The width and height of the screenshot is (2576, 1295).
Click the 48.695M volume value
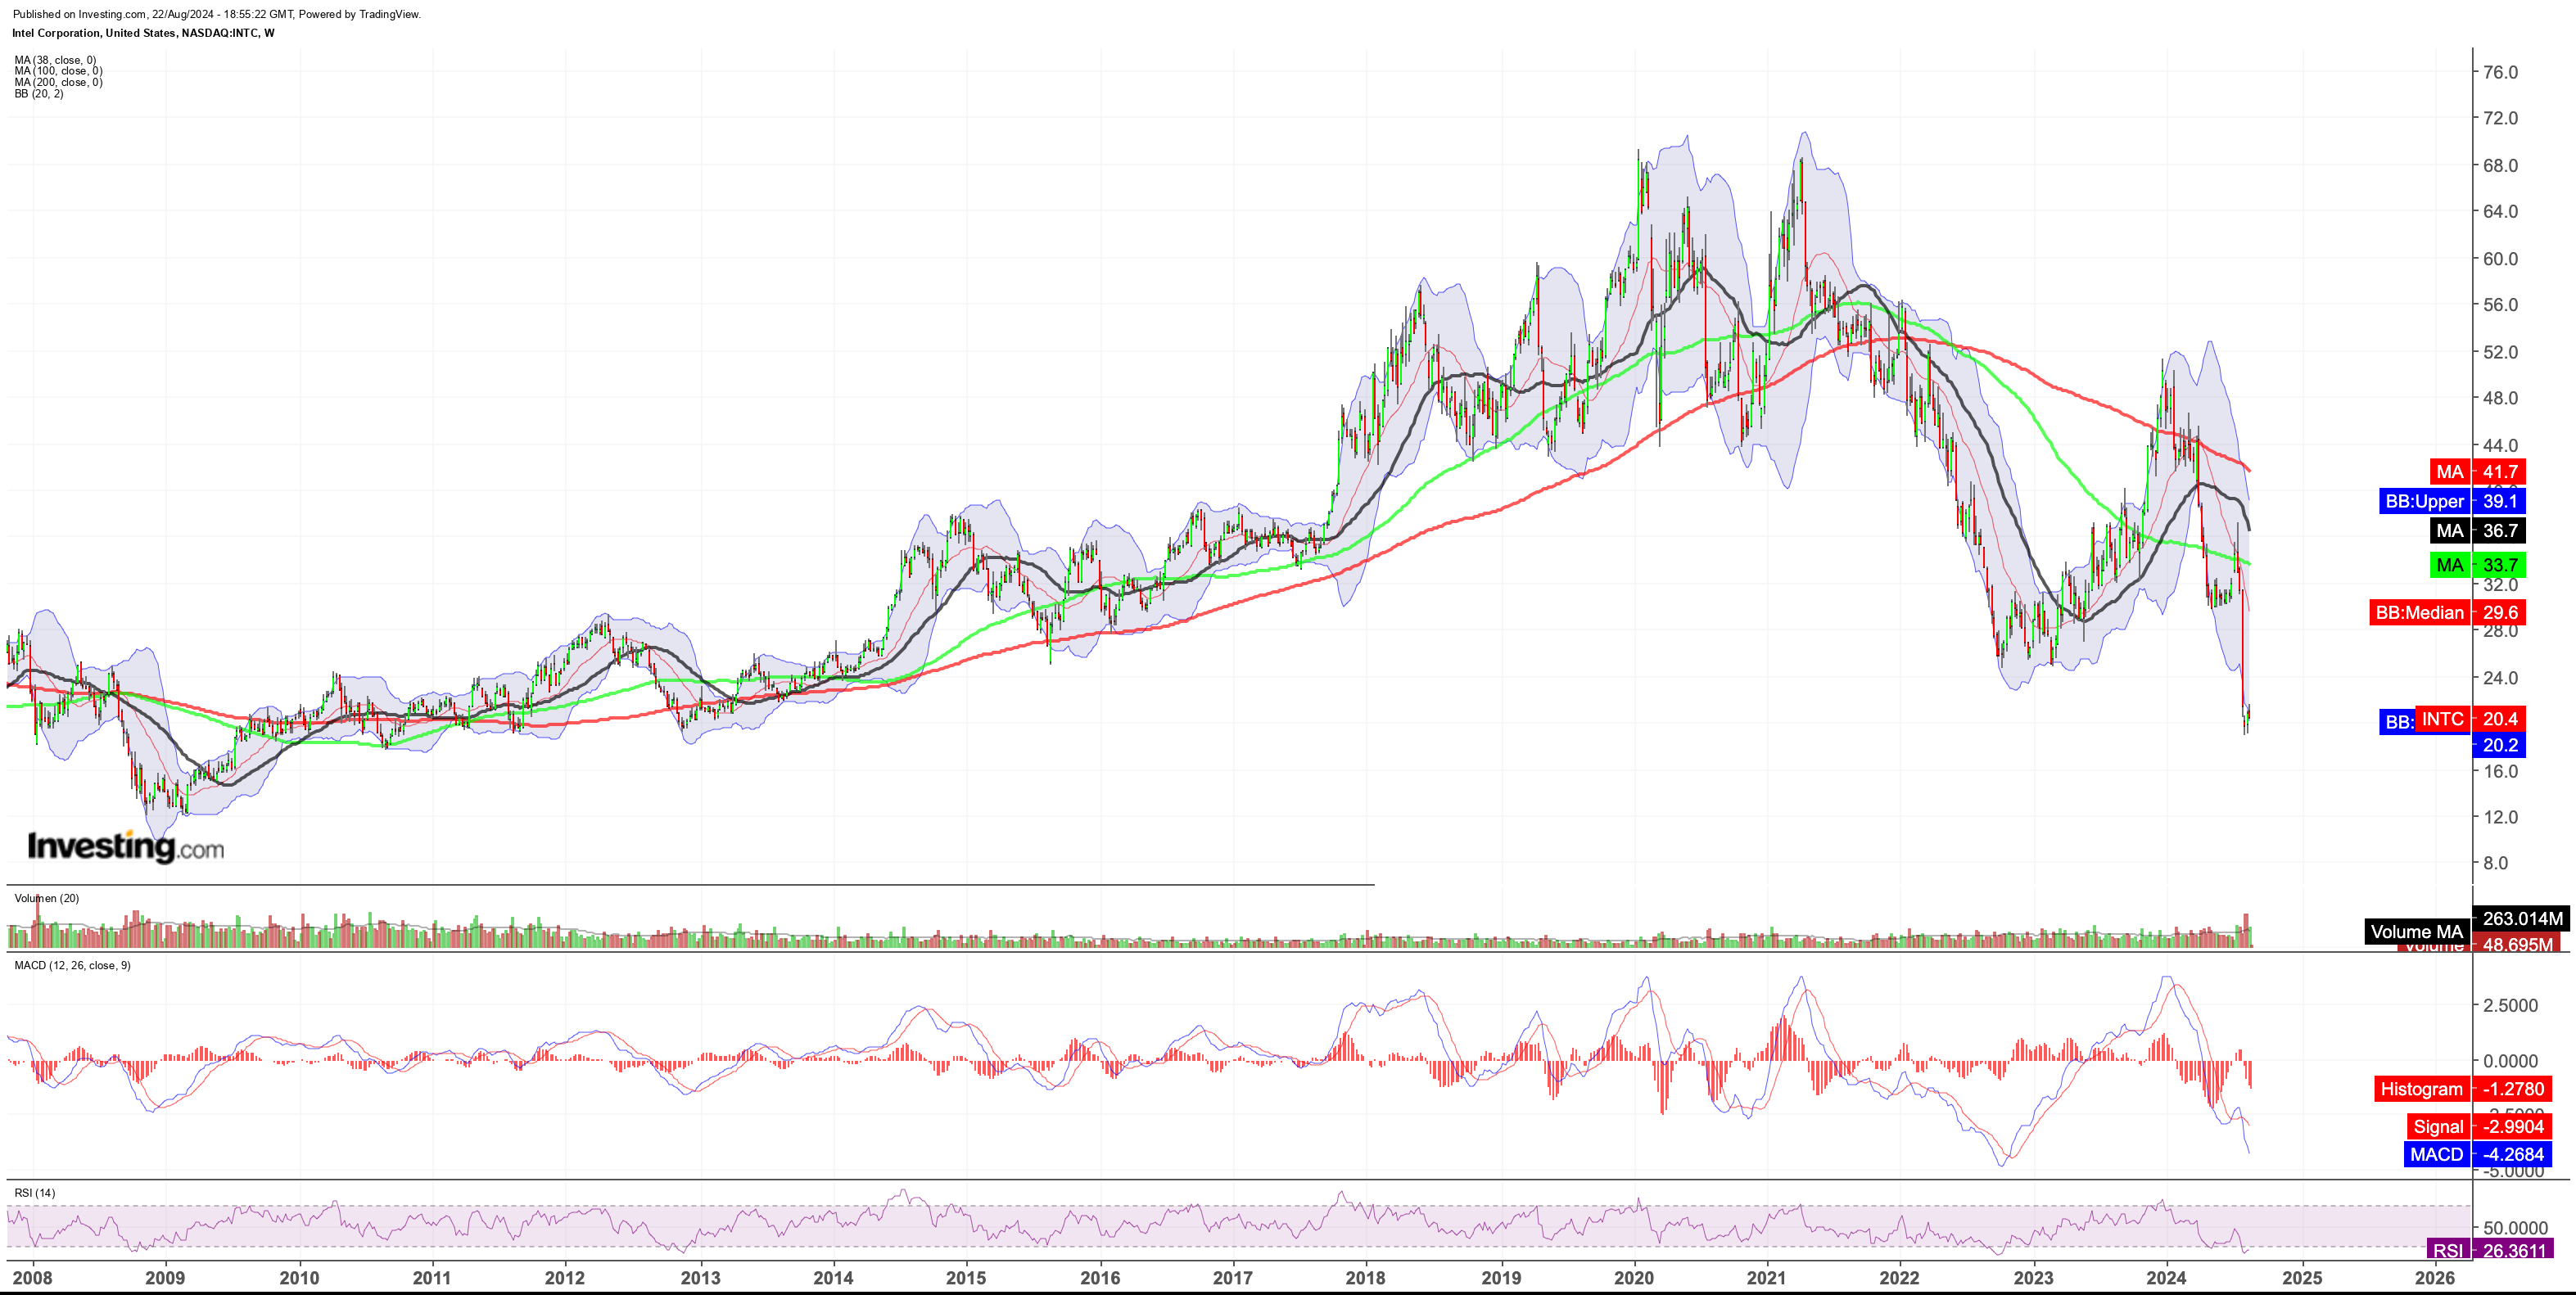(2517, 945)
